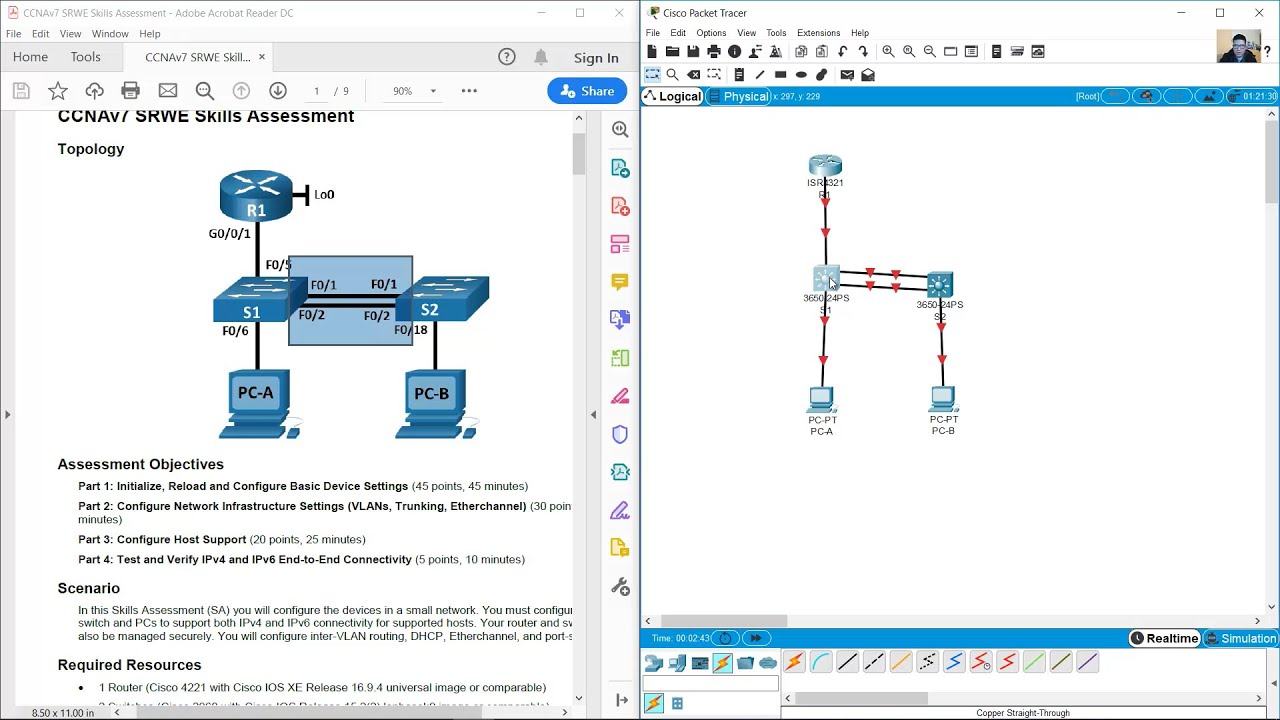
Task: Zoom in on the Packet Tracer workspace
Action: tap(888, 52)
